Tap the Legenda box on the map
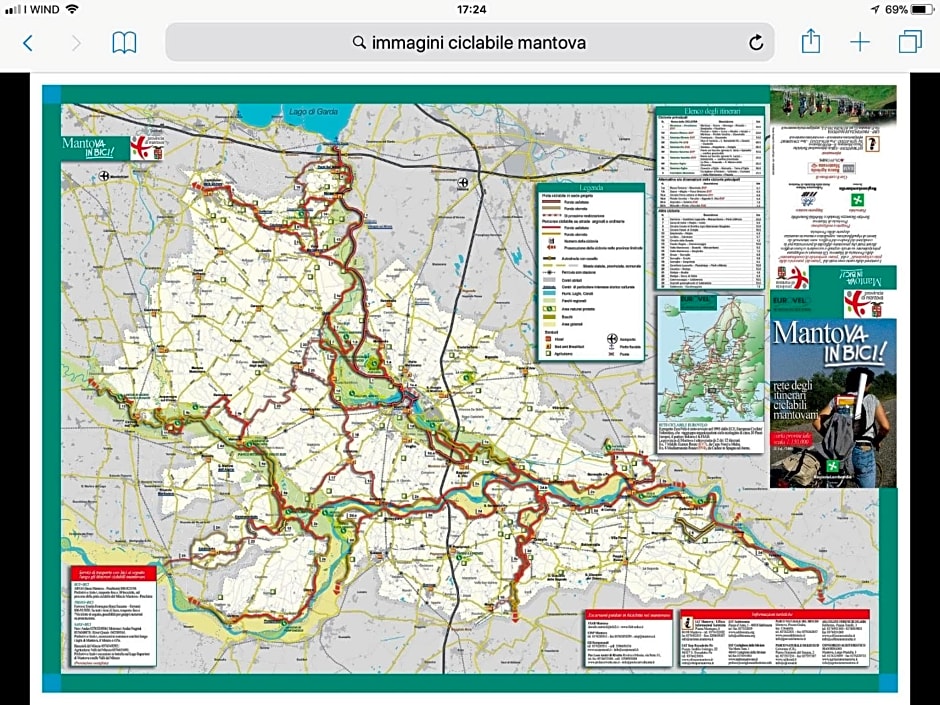The height and width of the screenshot is (705, 940). tap(590, 270)
